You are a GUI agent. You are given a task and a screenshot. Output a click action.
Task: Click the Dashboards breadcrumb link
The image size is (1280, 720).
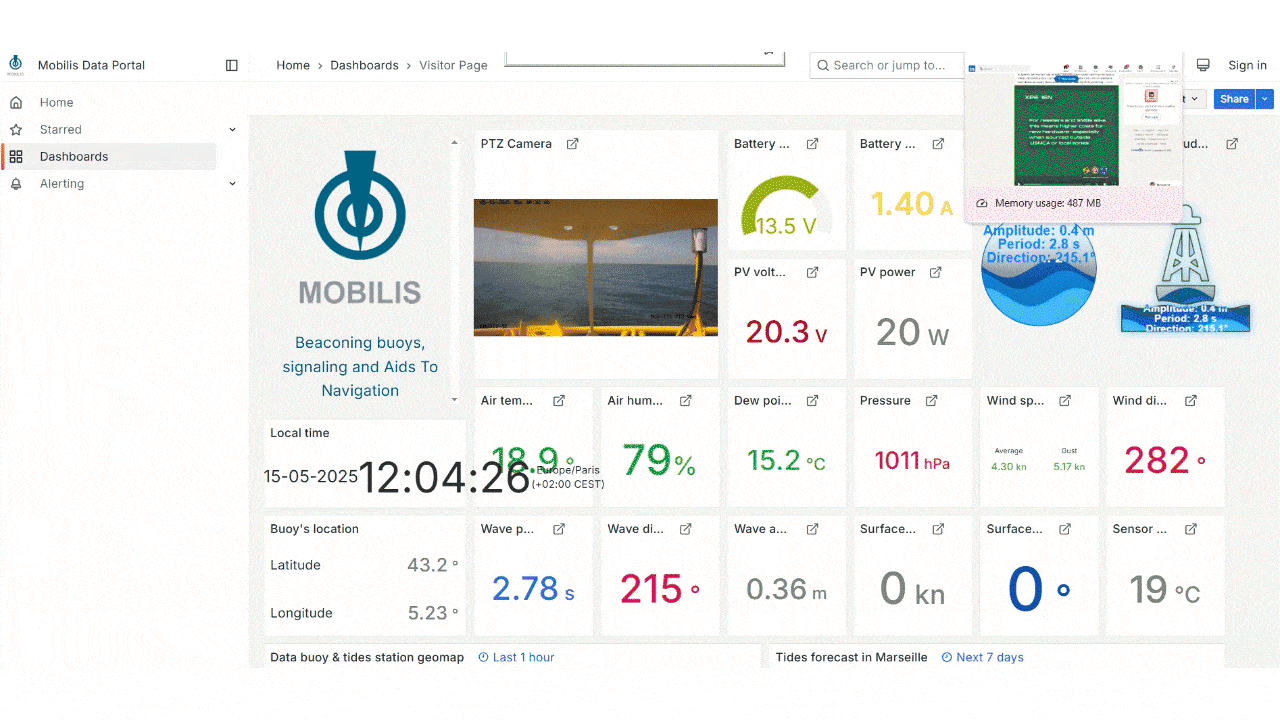pyautogui.click(x=364, y=65)
